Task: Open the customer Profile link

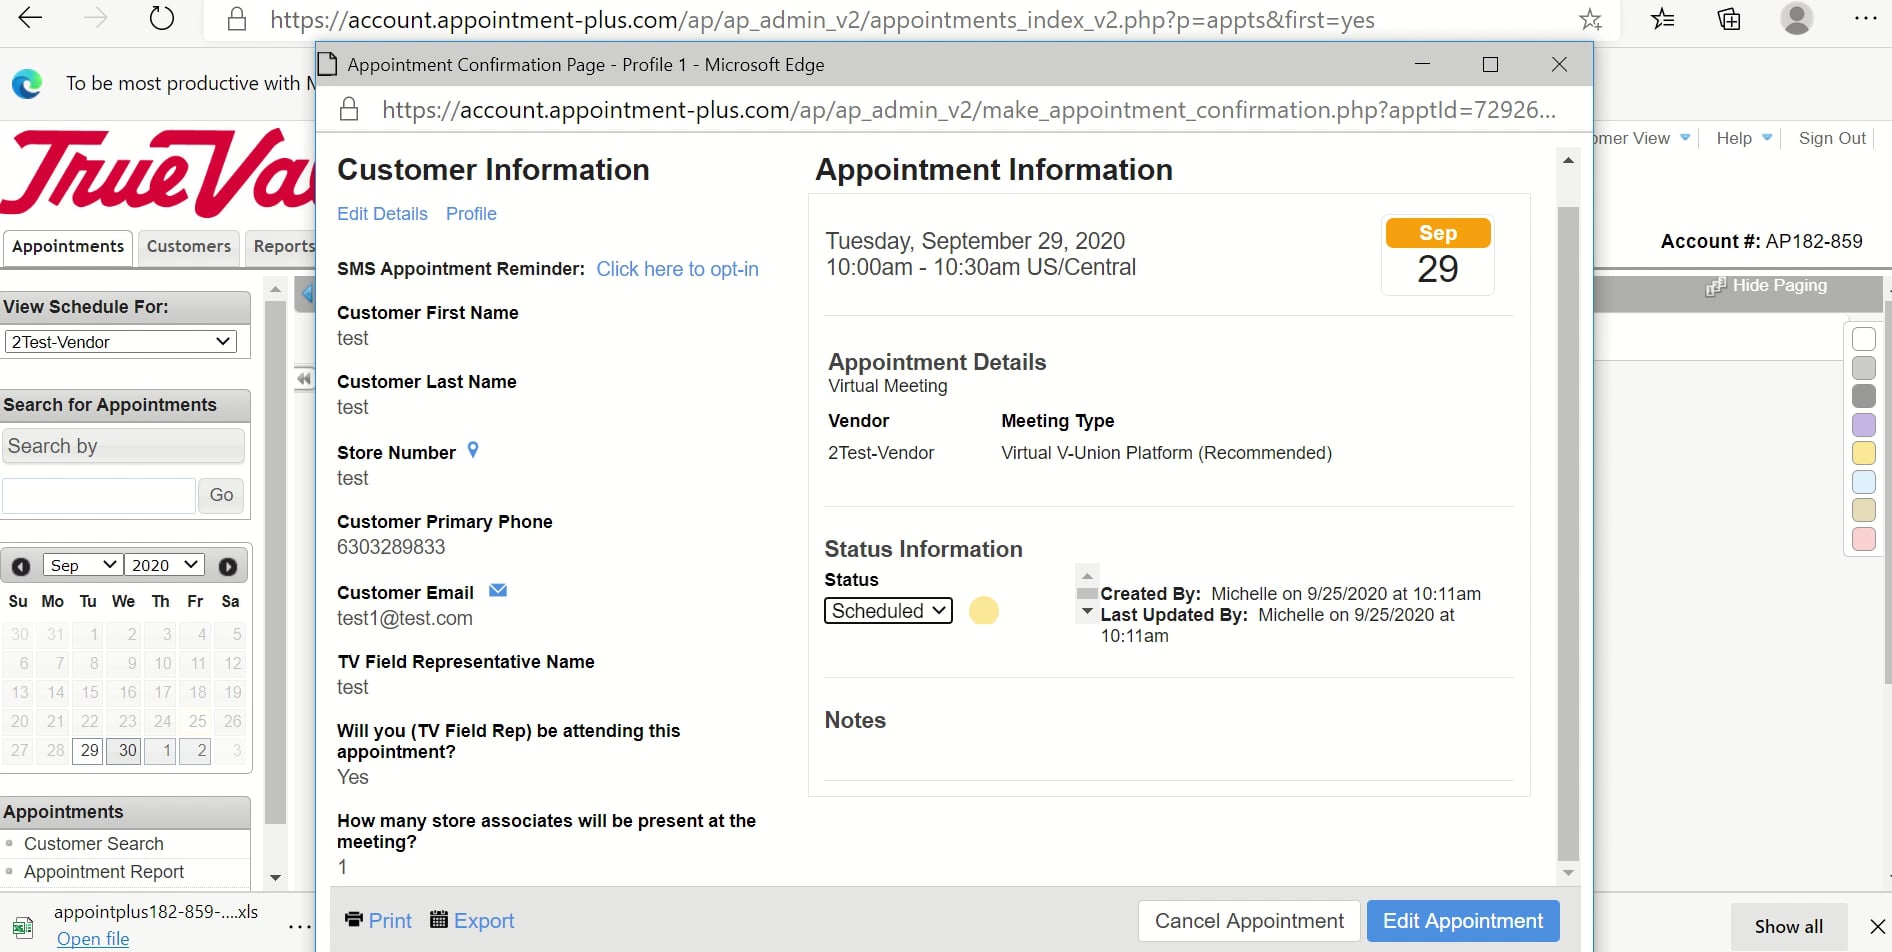Action: tap(471, 214)
